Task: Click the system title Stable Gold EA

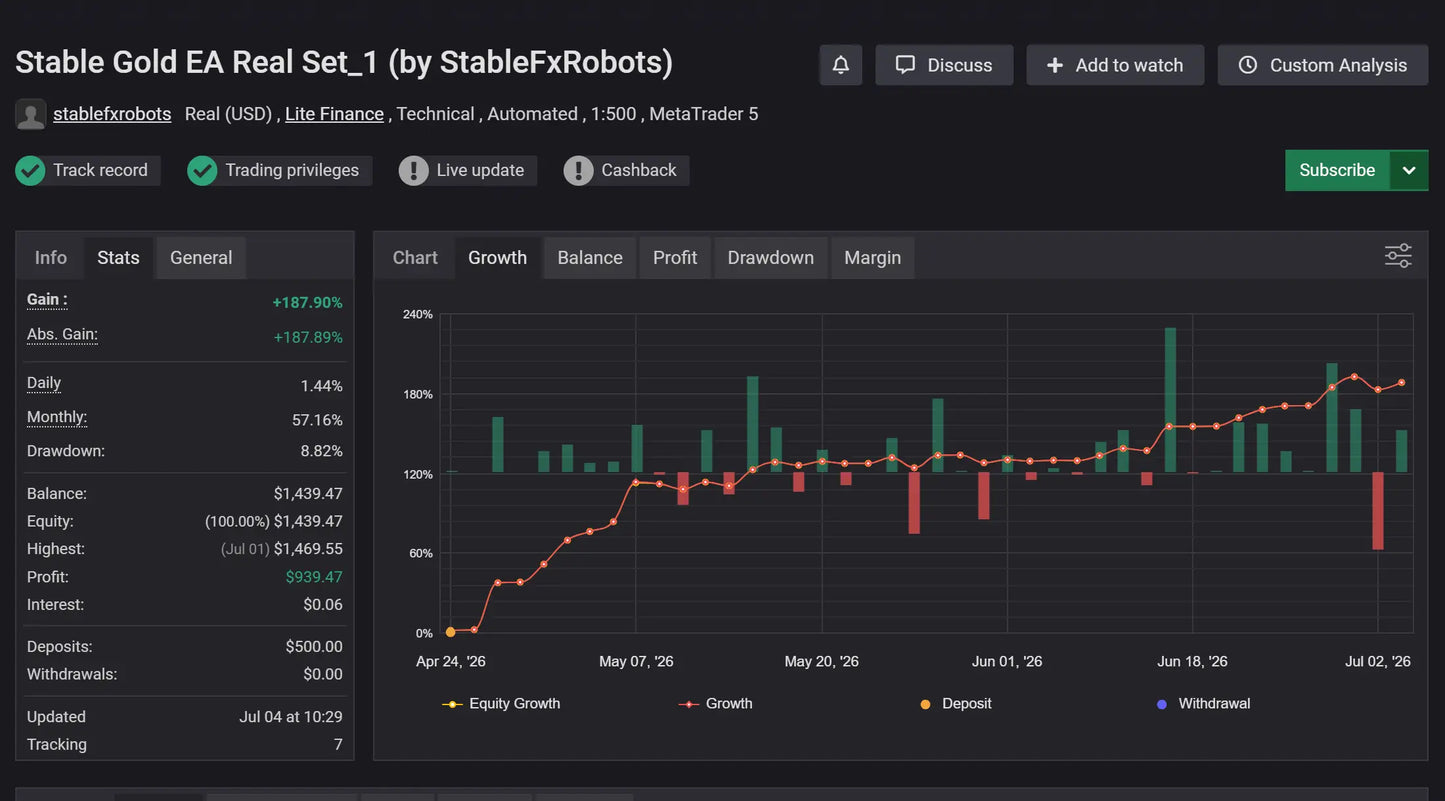Action: tap(344, 62)
